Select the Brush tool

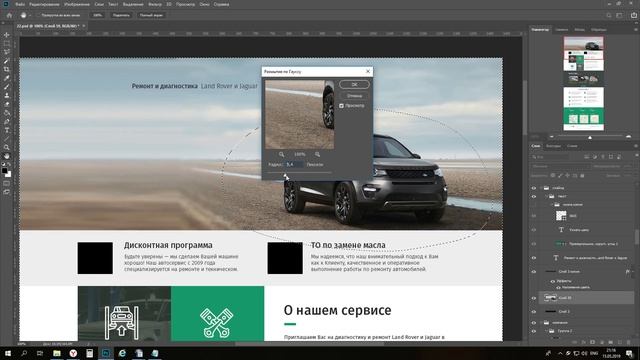pyautogui.click(x=7, y=87)
